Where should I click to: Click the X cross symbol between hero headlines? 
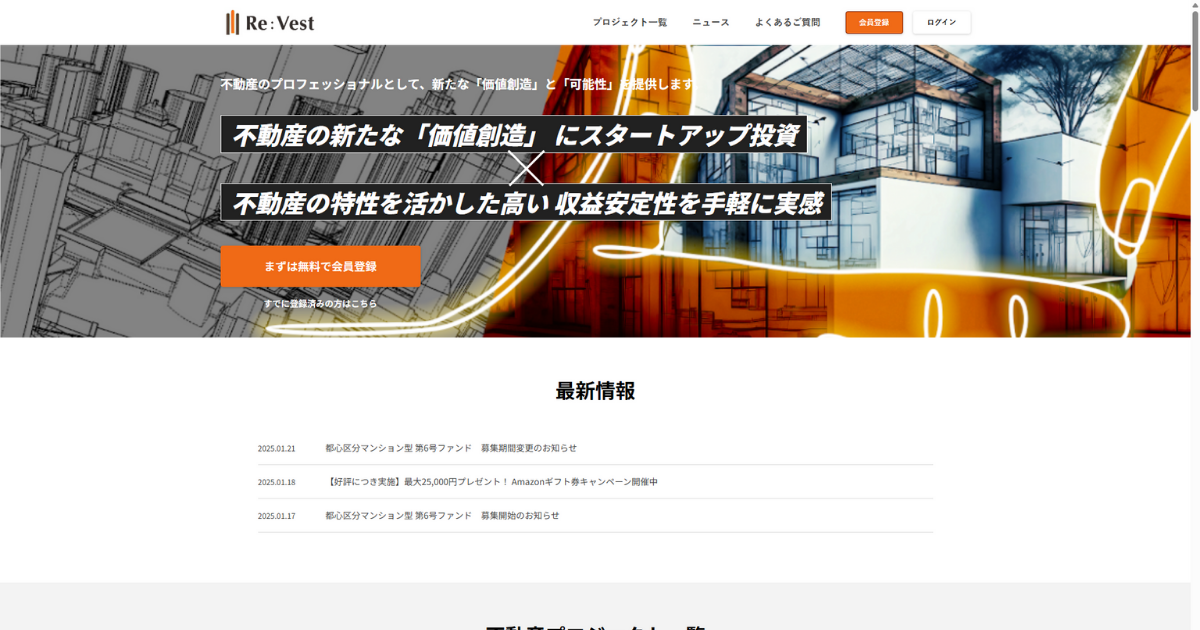tap(525, 168)
